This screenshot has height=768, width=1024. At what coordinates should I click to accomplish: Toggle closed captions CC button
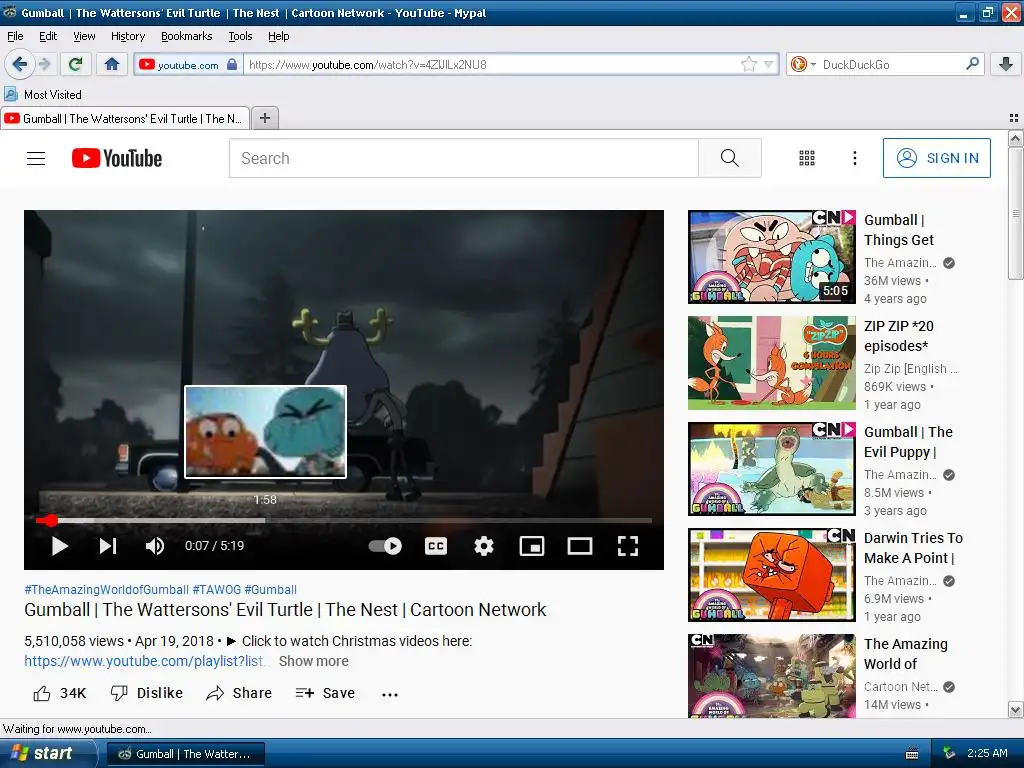[x=436, y=546]
